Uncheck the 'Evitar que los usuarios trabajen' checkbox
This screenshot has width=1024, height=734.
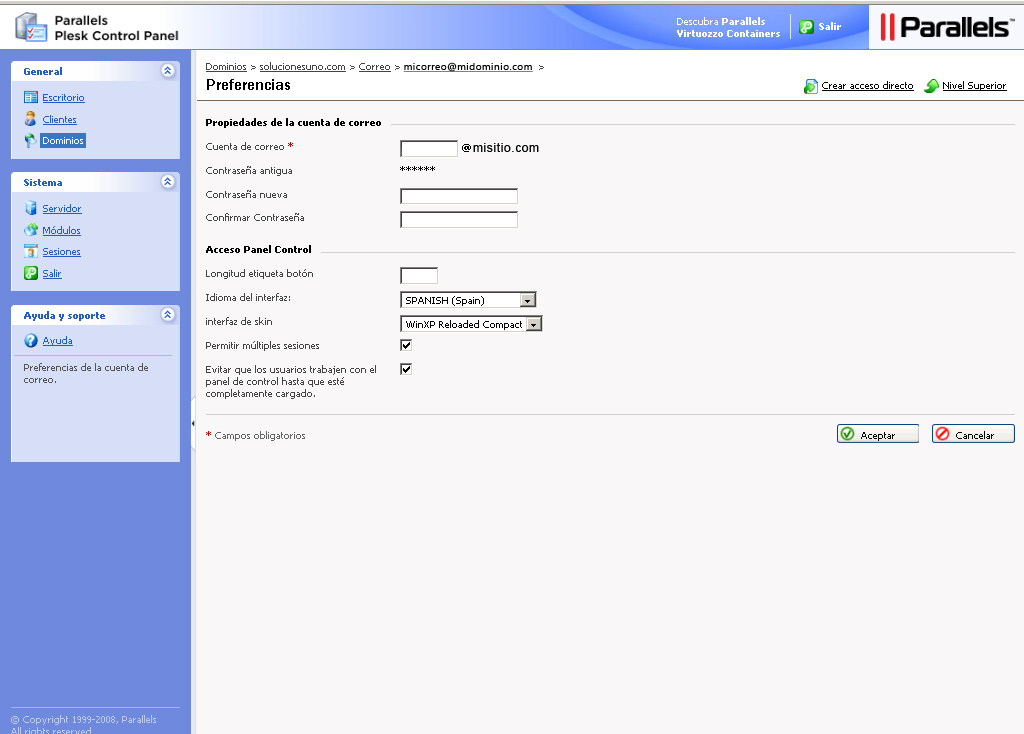(x=406, y=369)
